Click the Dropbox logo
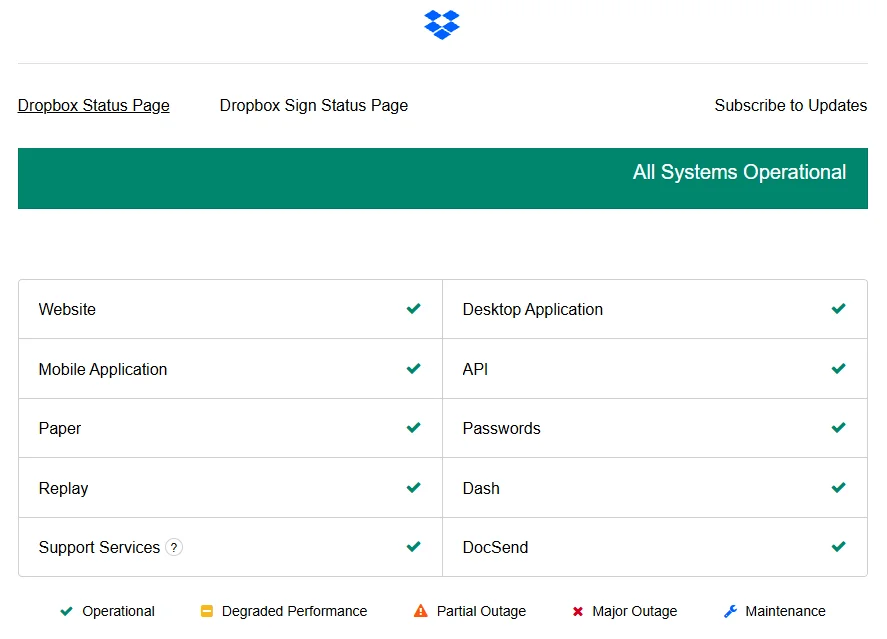887x639 pixels. 441,24
